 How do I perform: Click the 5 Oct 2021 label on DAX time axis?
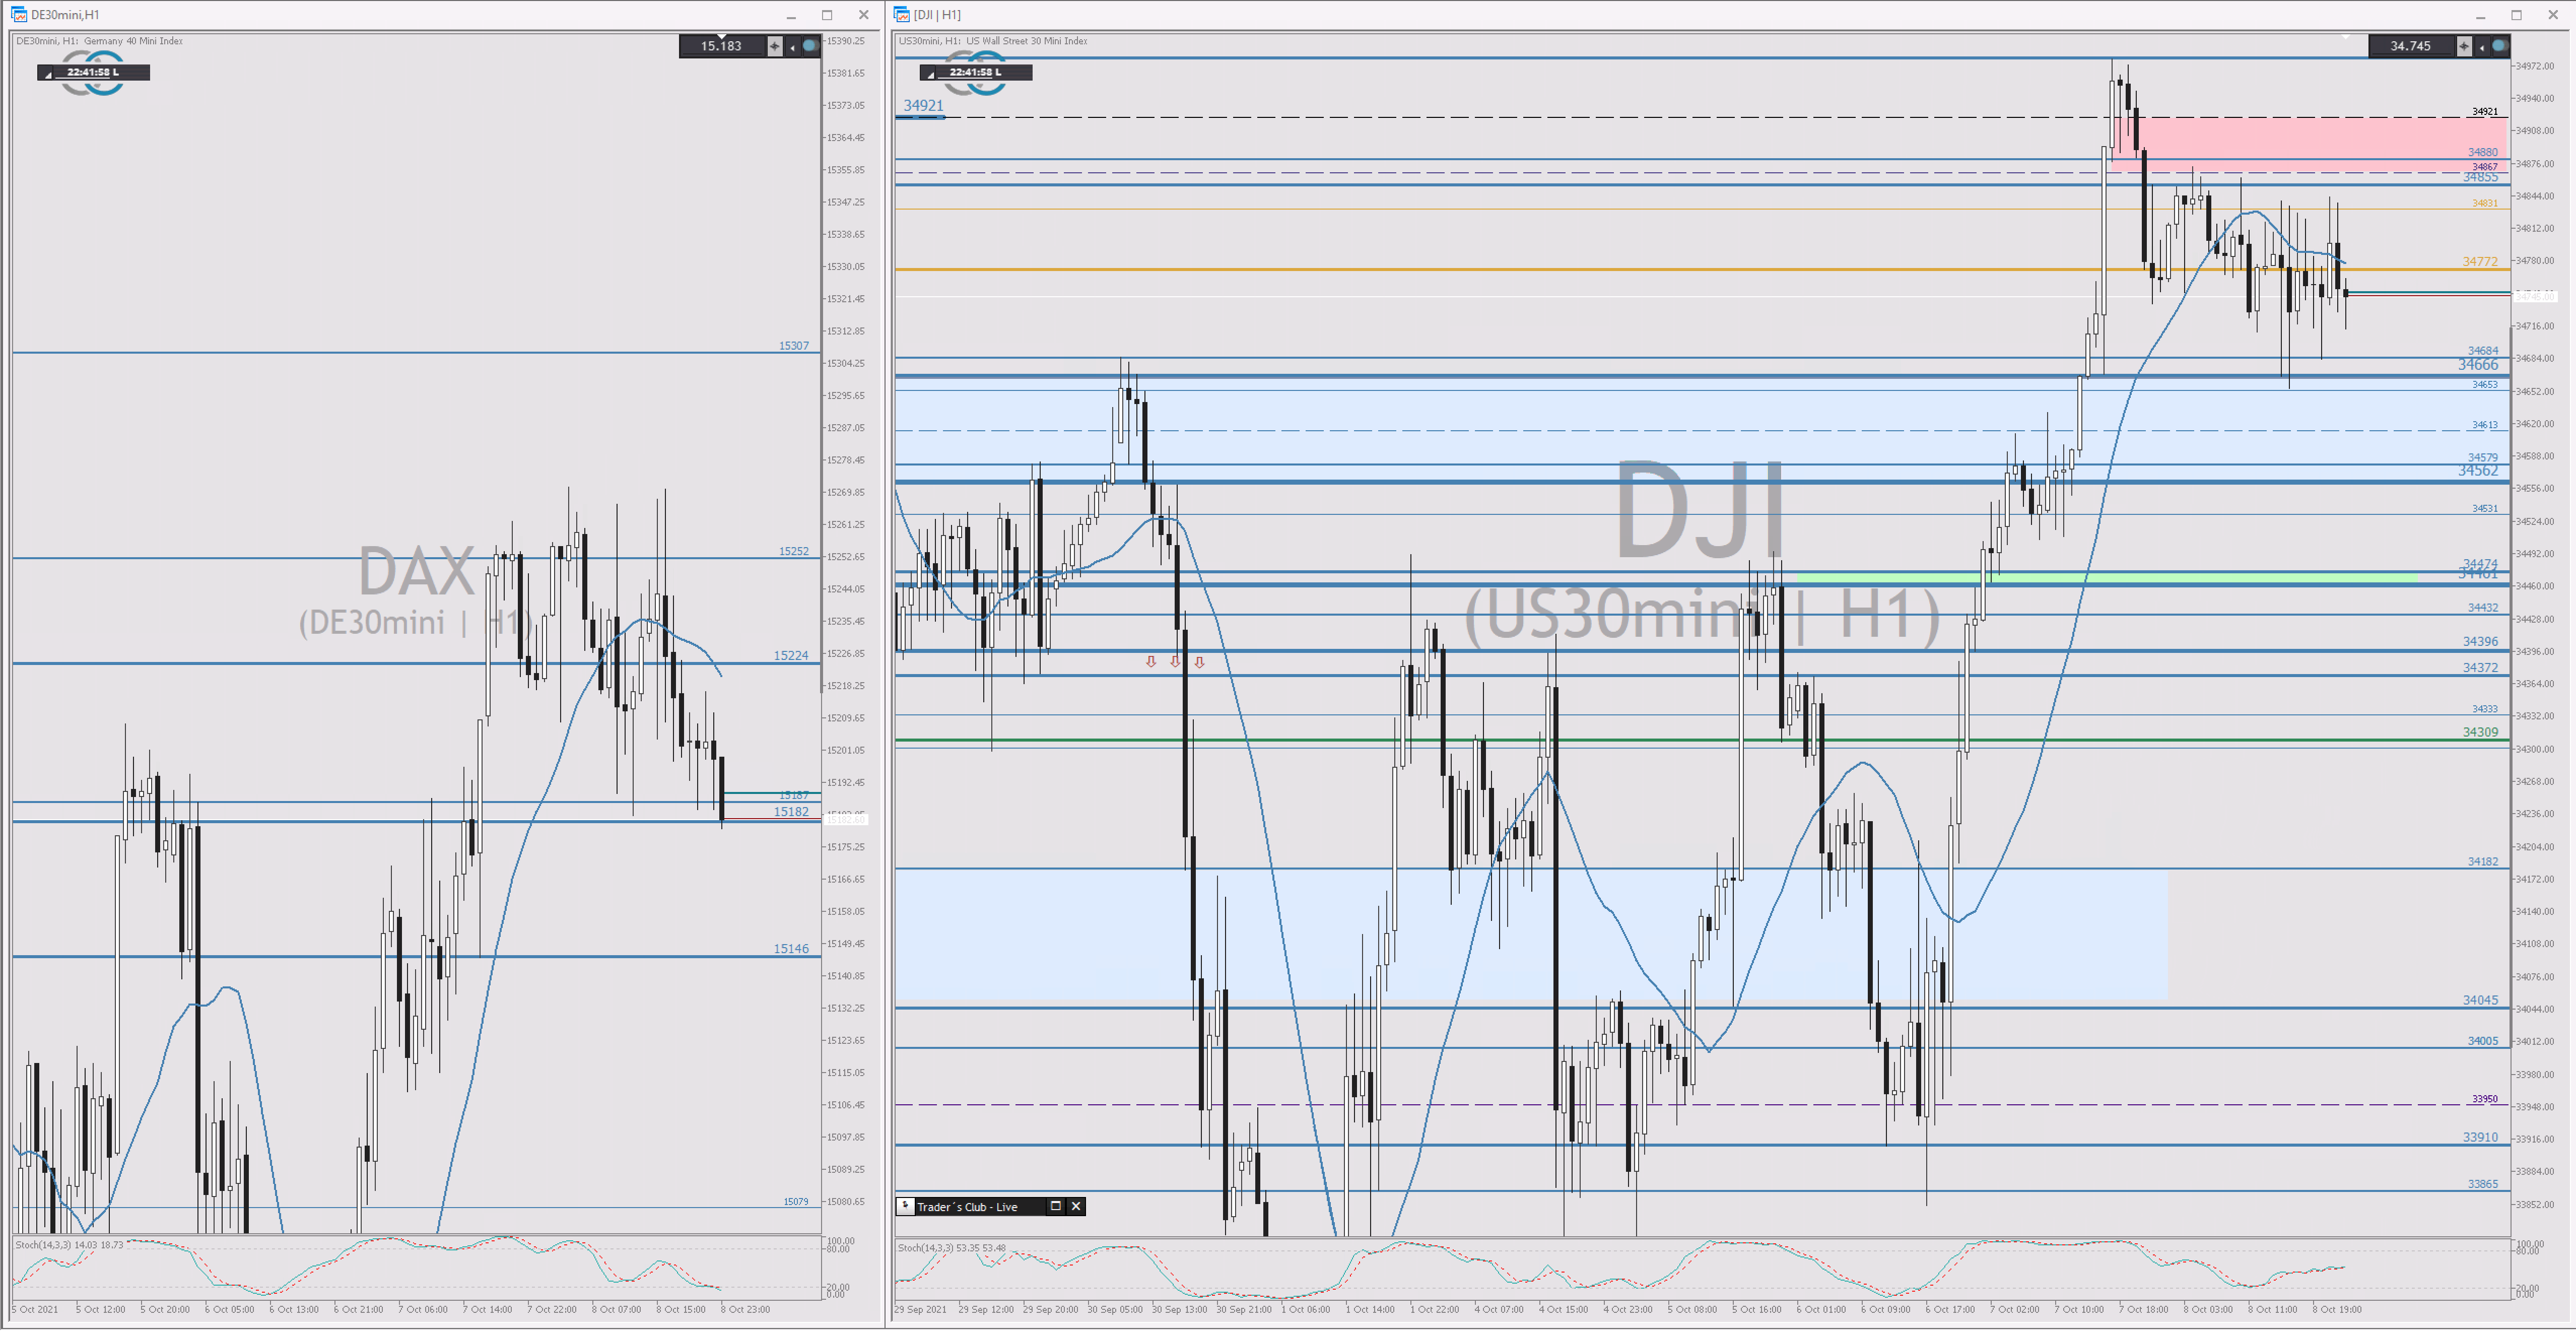pos(35,1309)
